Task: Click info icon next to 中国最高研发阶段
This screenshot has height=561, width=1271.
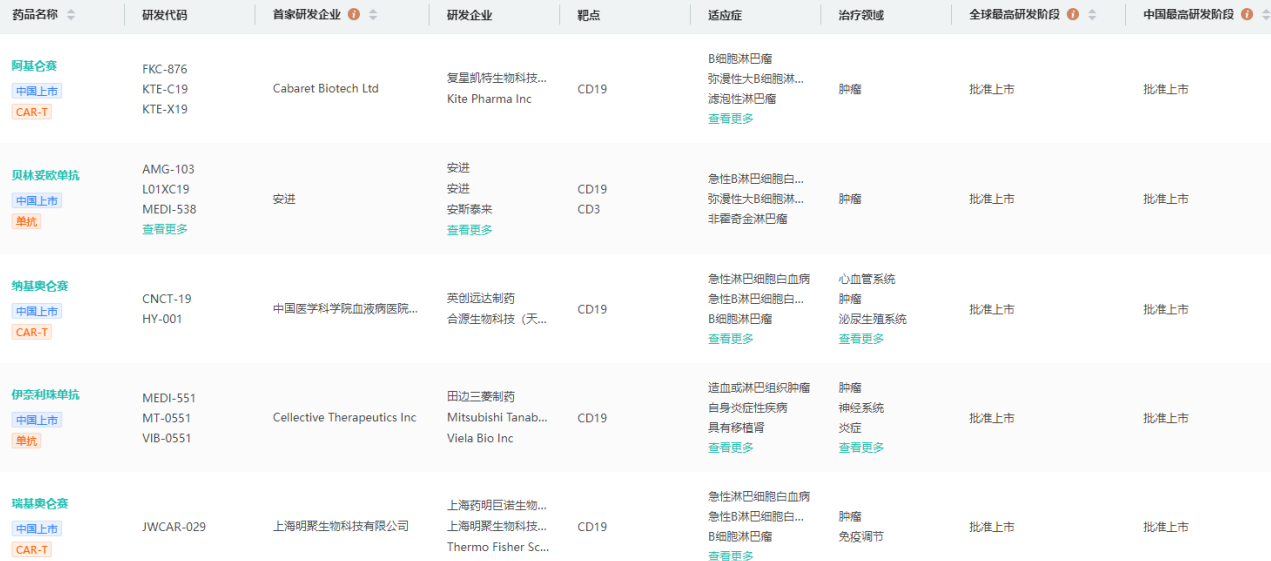Action: [x=1247, y=15]
